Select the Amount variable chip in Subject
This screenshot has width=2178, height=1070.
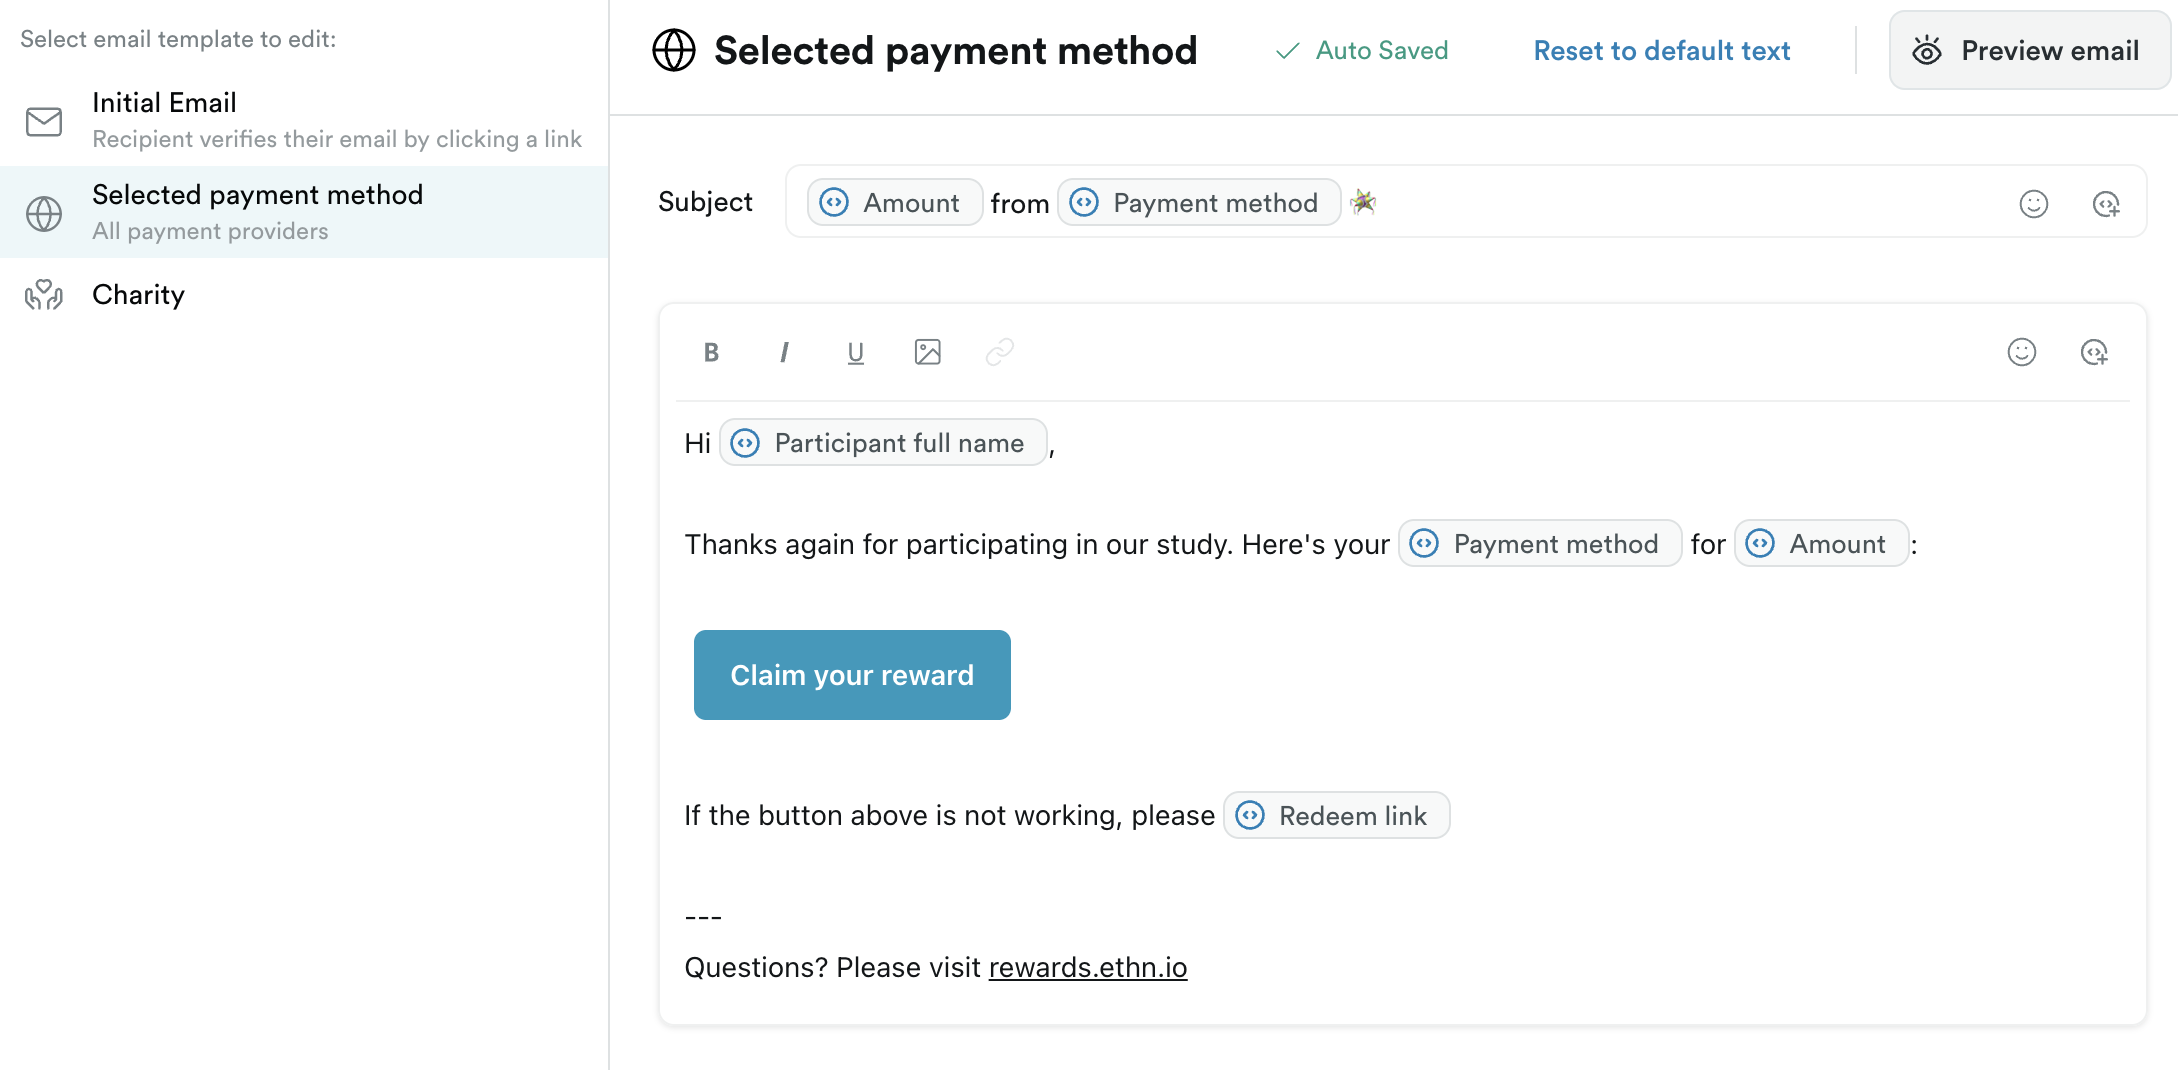click(x=895, y=203)
